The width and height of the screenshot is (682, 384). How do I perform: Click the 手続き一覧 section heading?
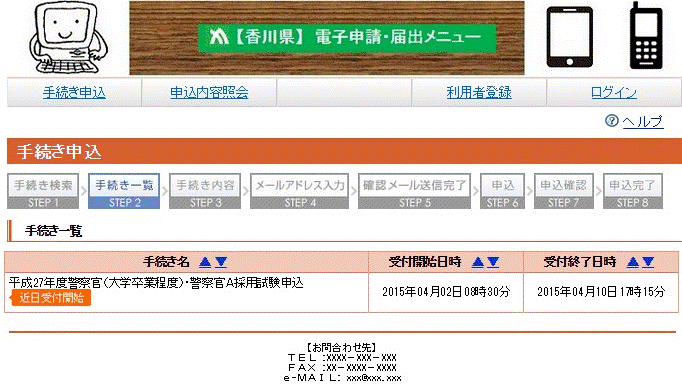(53, 231)
